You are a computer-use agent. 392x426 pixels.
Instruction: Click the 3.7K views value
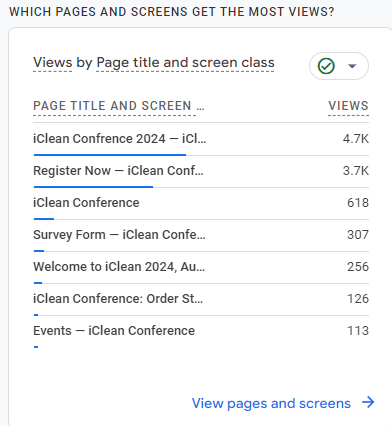[356, 171]
